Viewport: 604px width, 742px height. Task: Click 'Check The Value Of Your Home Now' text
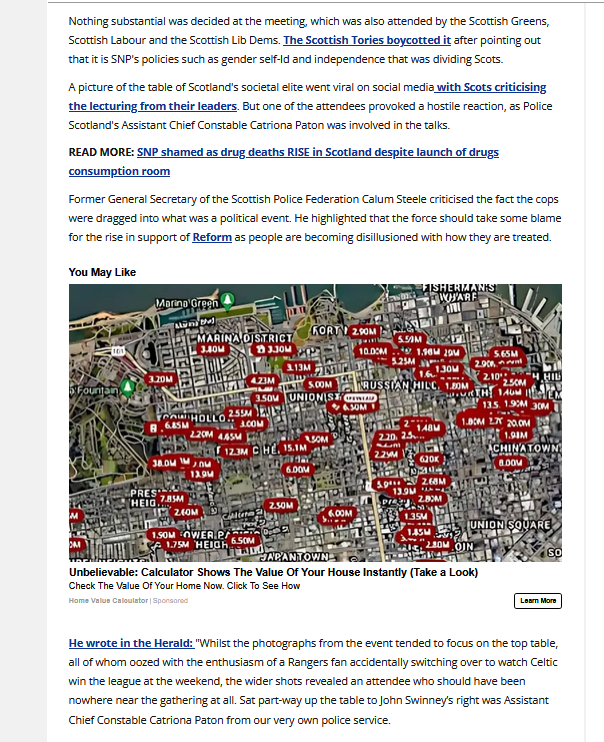tap(184, 586)
